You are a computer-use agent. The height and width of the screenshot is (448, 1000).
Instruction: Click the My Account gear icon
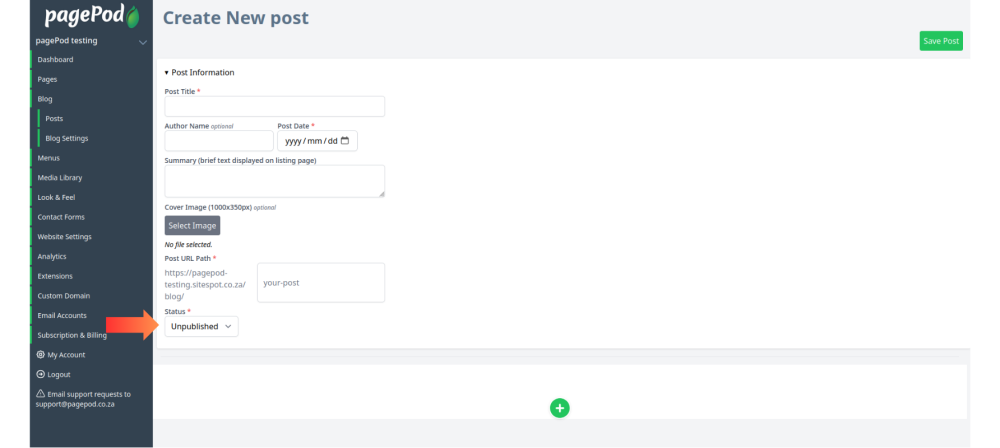41,355
